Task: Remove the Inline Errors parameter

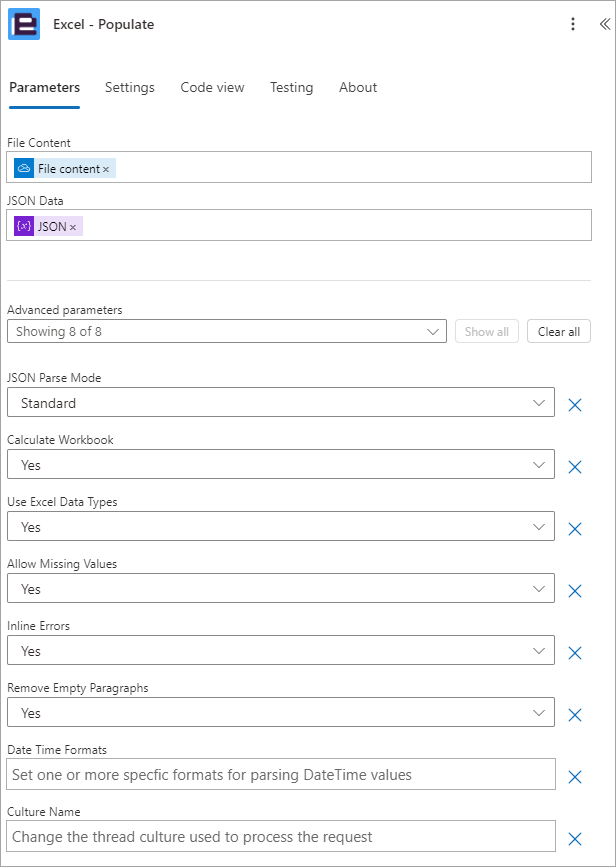Action: coord(575,652)
